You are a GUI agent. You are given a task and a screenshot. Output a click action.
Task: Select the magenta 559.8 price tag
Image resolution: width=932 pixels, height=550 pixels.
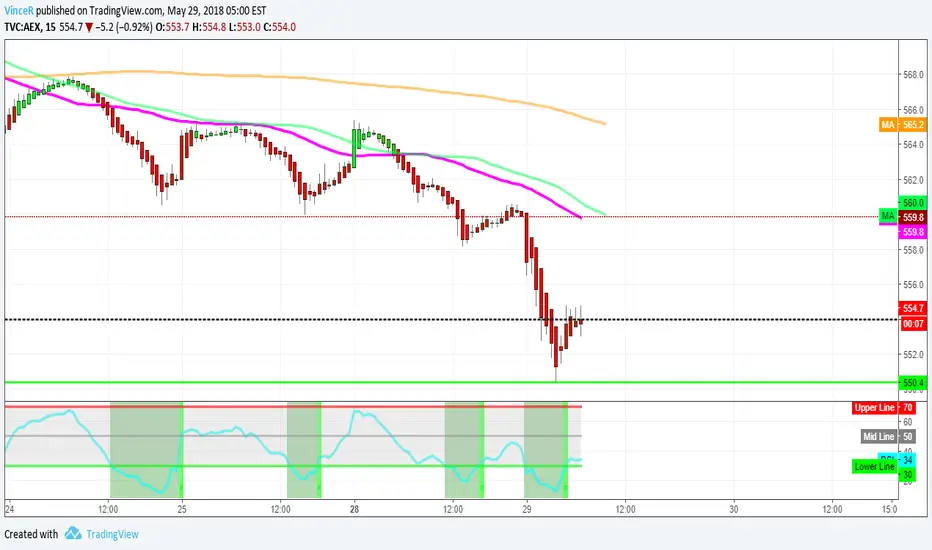point(913,232)
